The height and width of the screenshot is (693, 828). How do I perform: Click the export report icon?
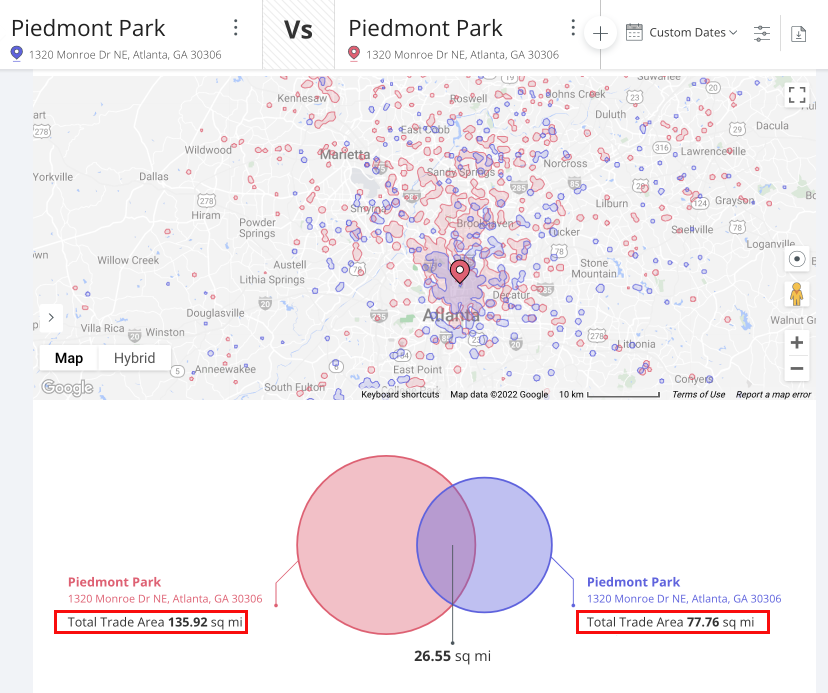point(798,33)
